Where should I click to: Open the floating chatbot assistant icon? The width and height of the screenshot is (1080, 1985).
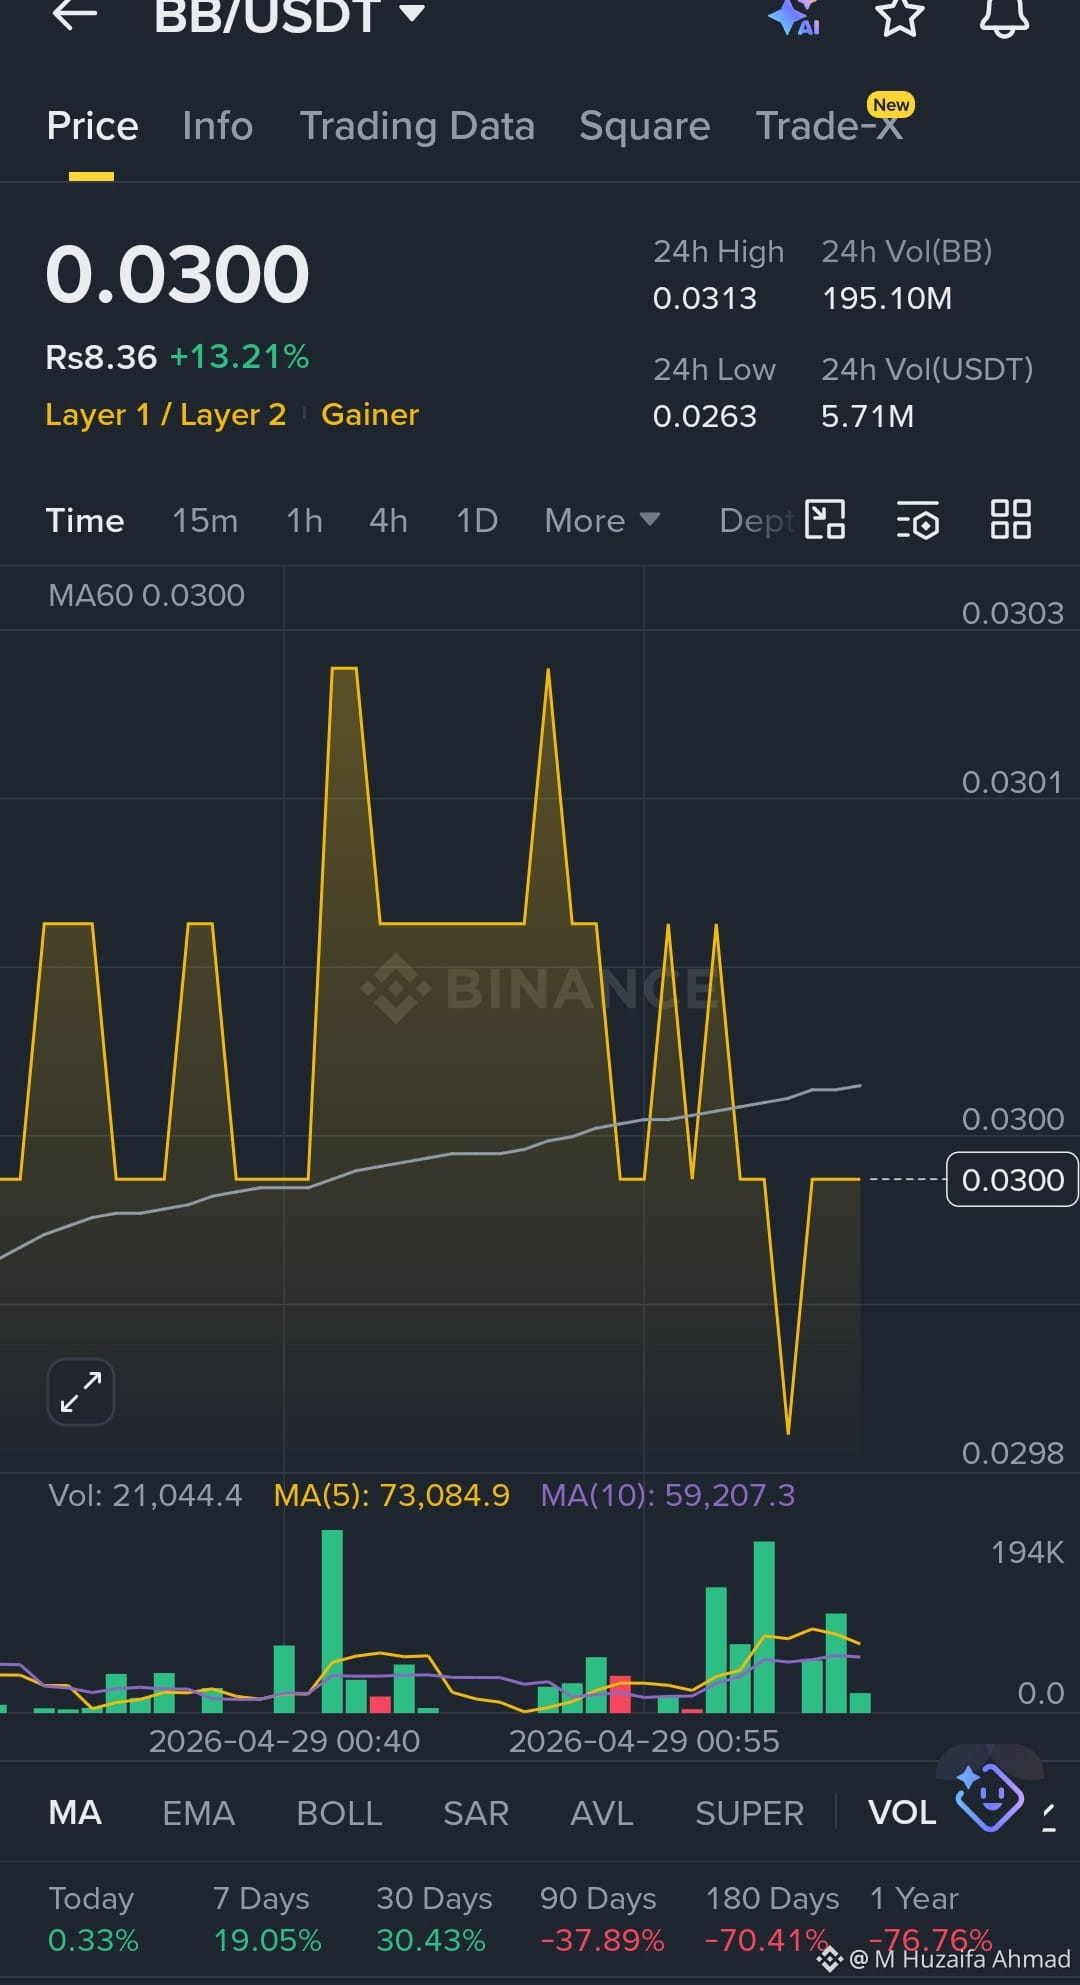[x=988, y=1797]
